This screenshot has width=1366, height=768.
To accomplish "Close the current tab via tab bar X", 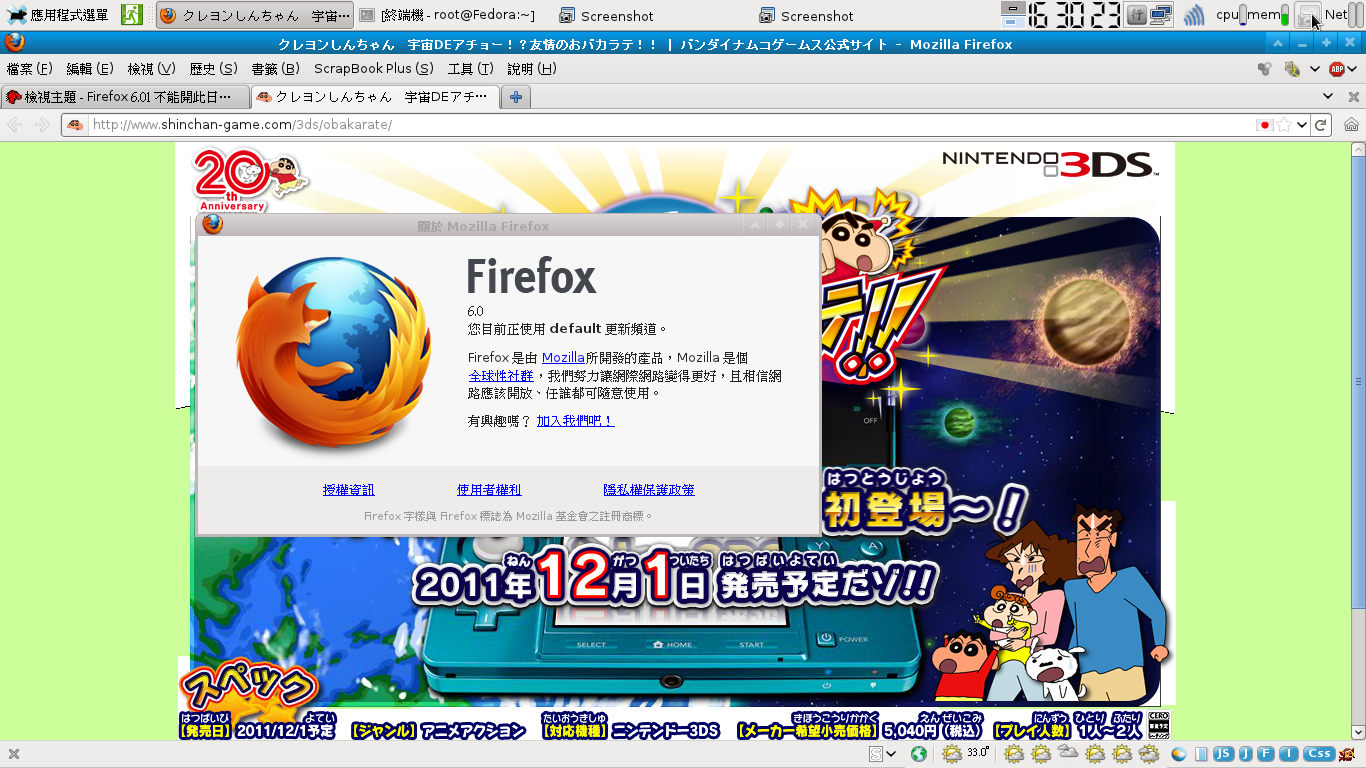I will click(1353, 97).
